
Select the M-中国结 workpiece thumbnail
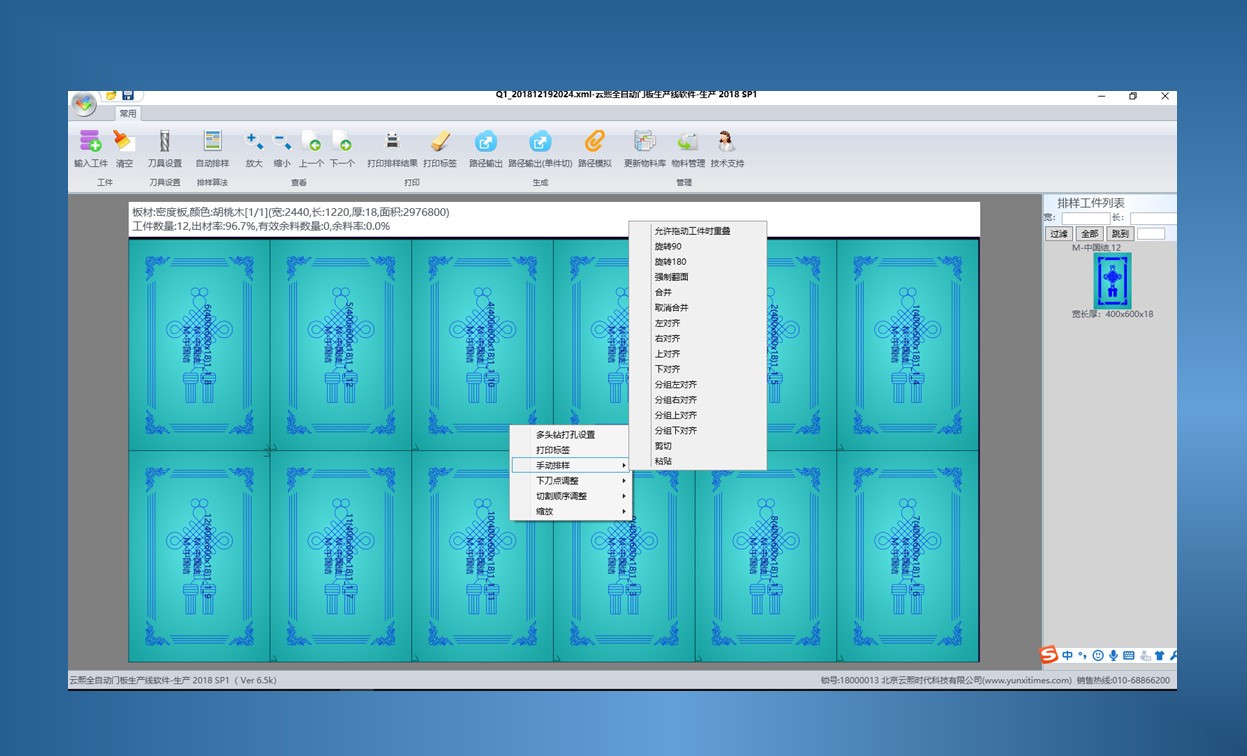tap(1112, 280)
